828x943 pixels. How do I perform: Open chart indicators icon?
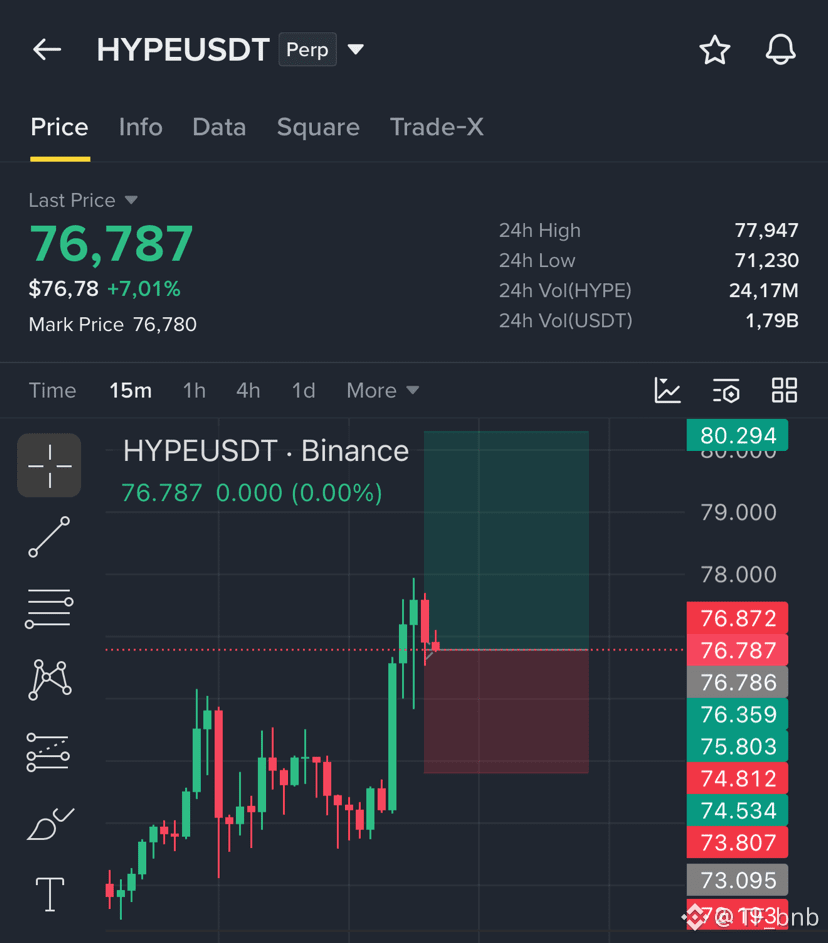tap(667, 390)
